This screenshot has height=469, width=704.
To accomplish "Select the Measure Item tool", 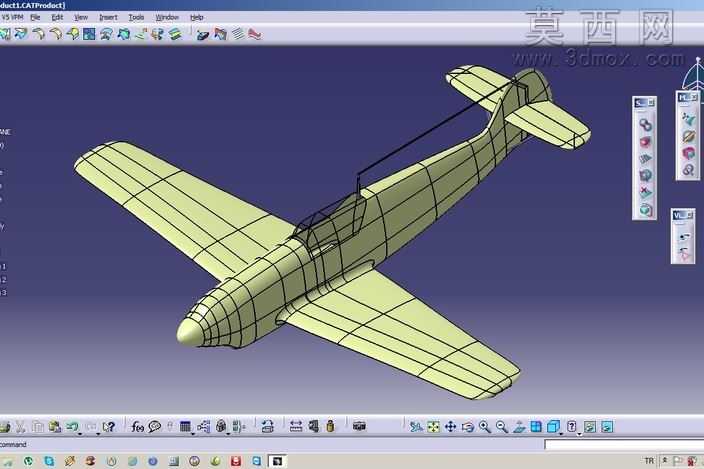I will pyautogui.click(x=313, y=426).
